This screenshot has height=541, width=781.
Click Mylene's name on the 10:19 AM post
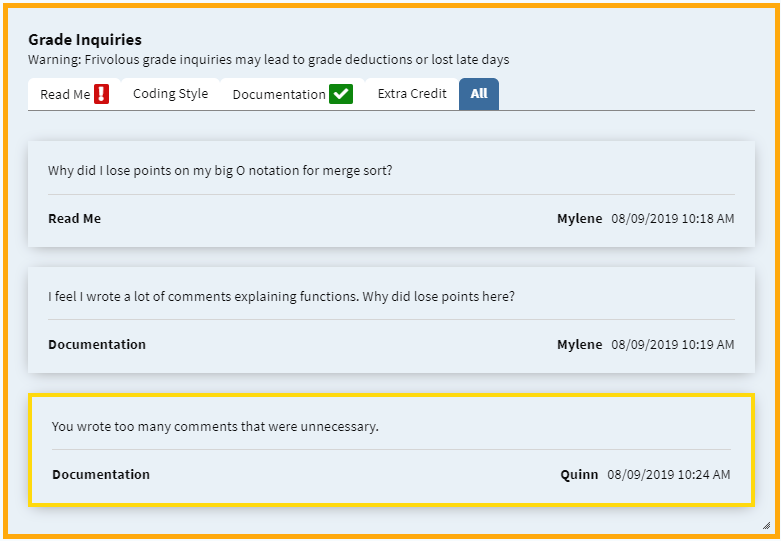coord(580,345)
